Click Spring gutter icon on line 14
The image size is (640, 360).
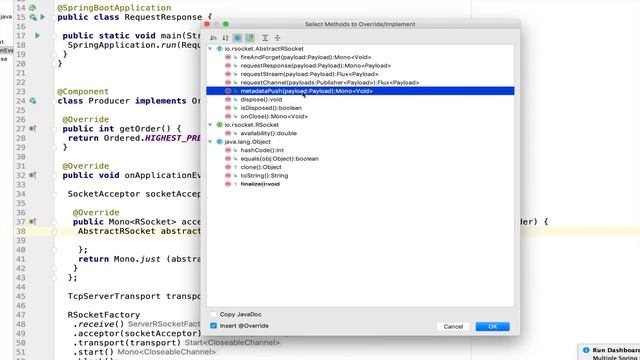coord(32,8)
